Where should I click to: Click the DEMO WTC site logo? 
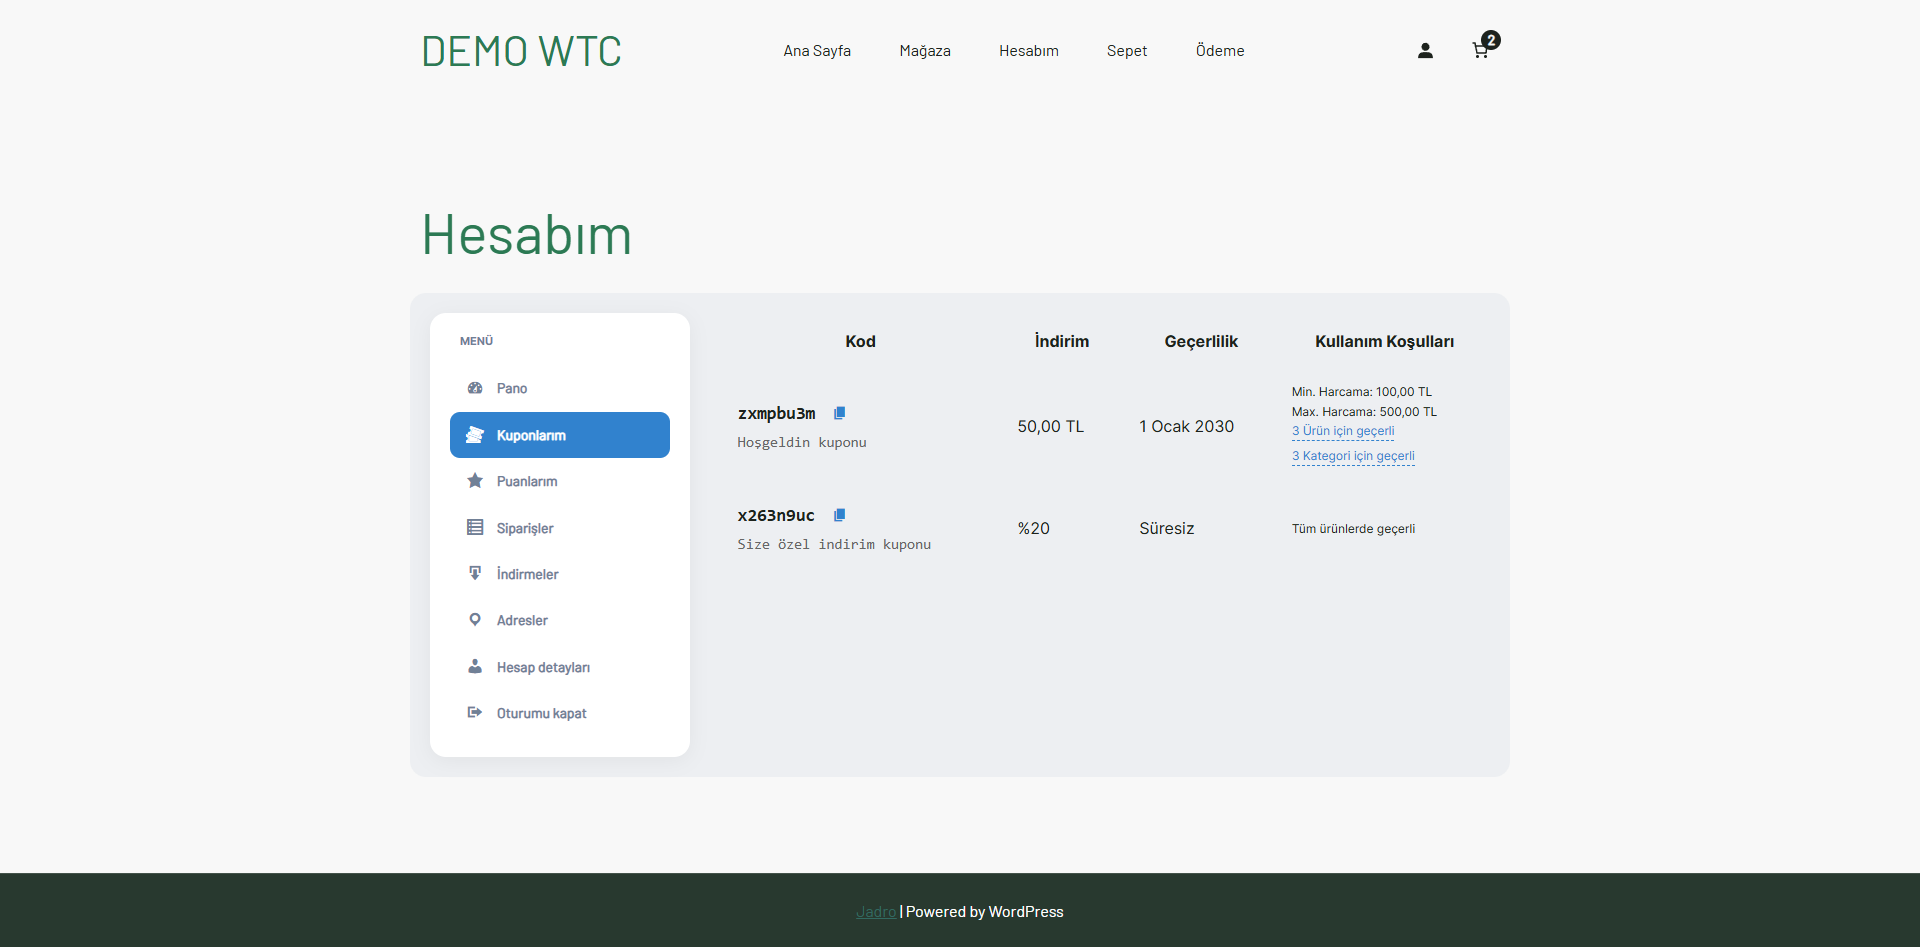[x=521, y=51]
